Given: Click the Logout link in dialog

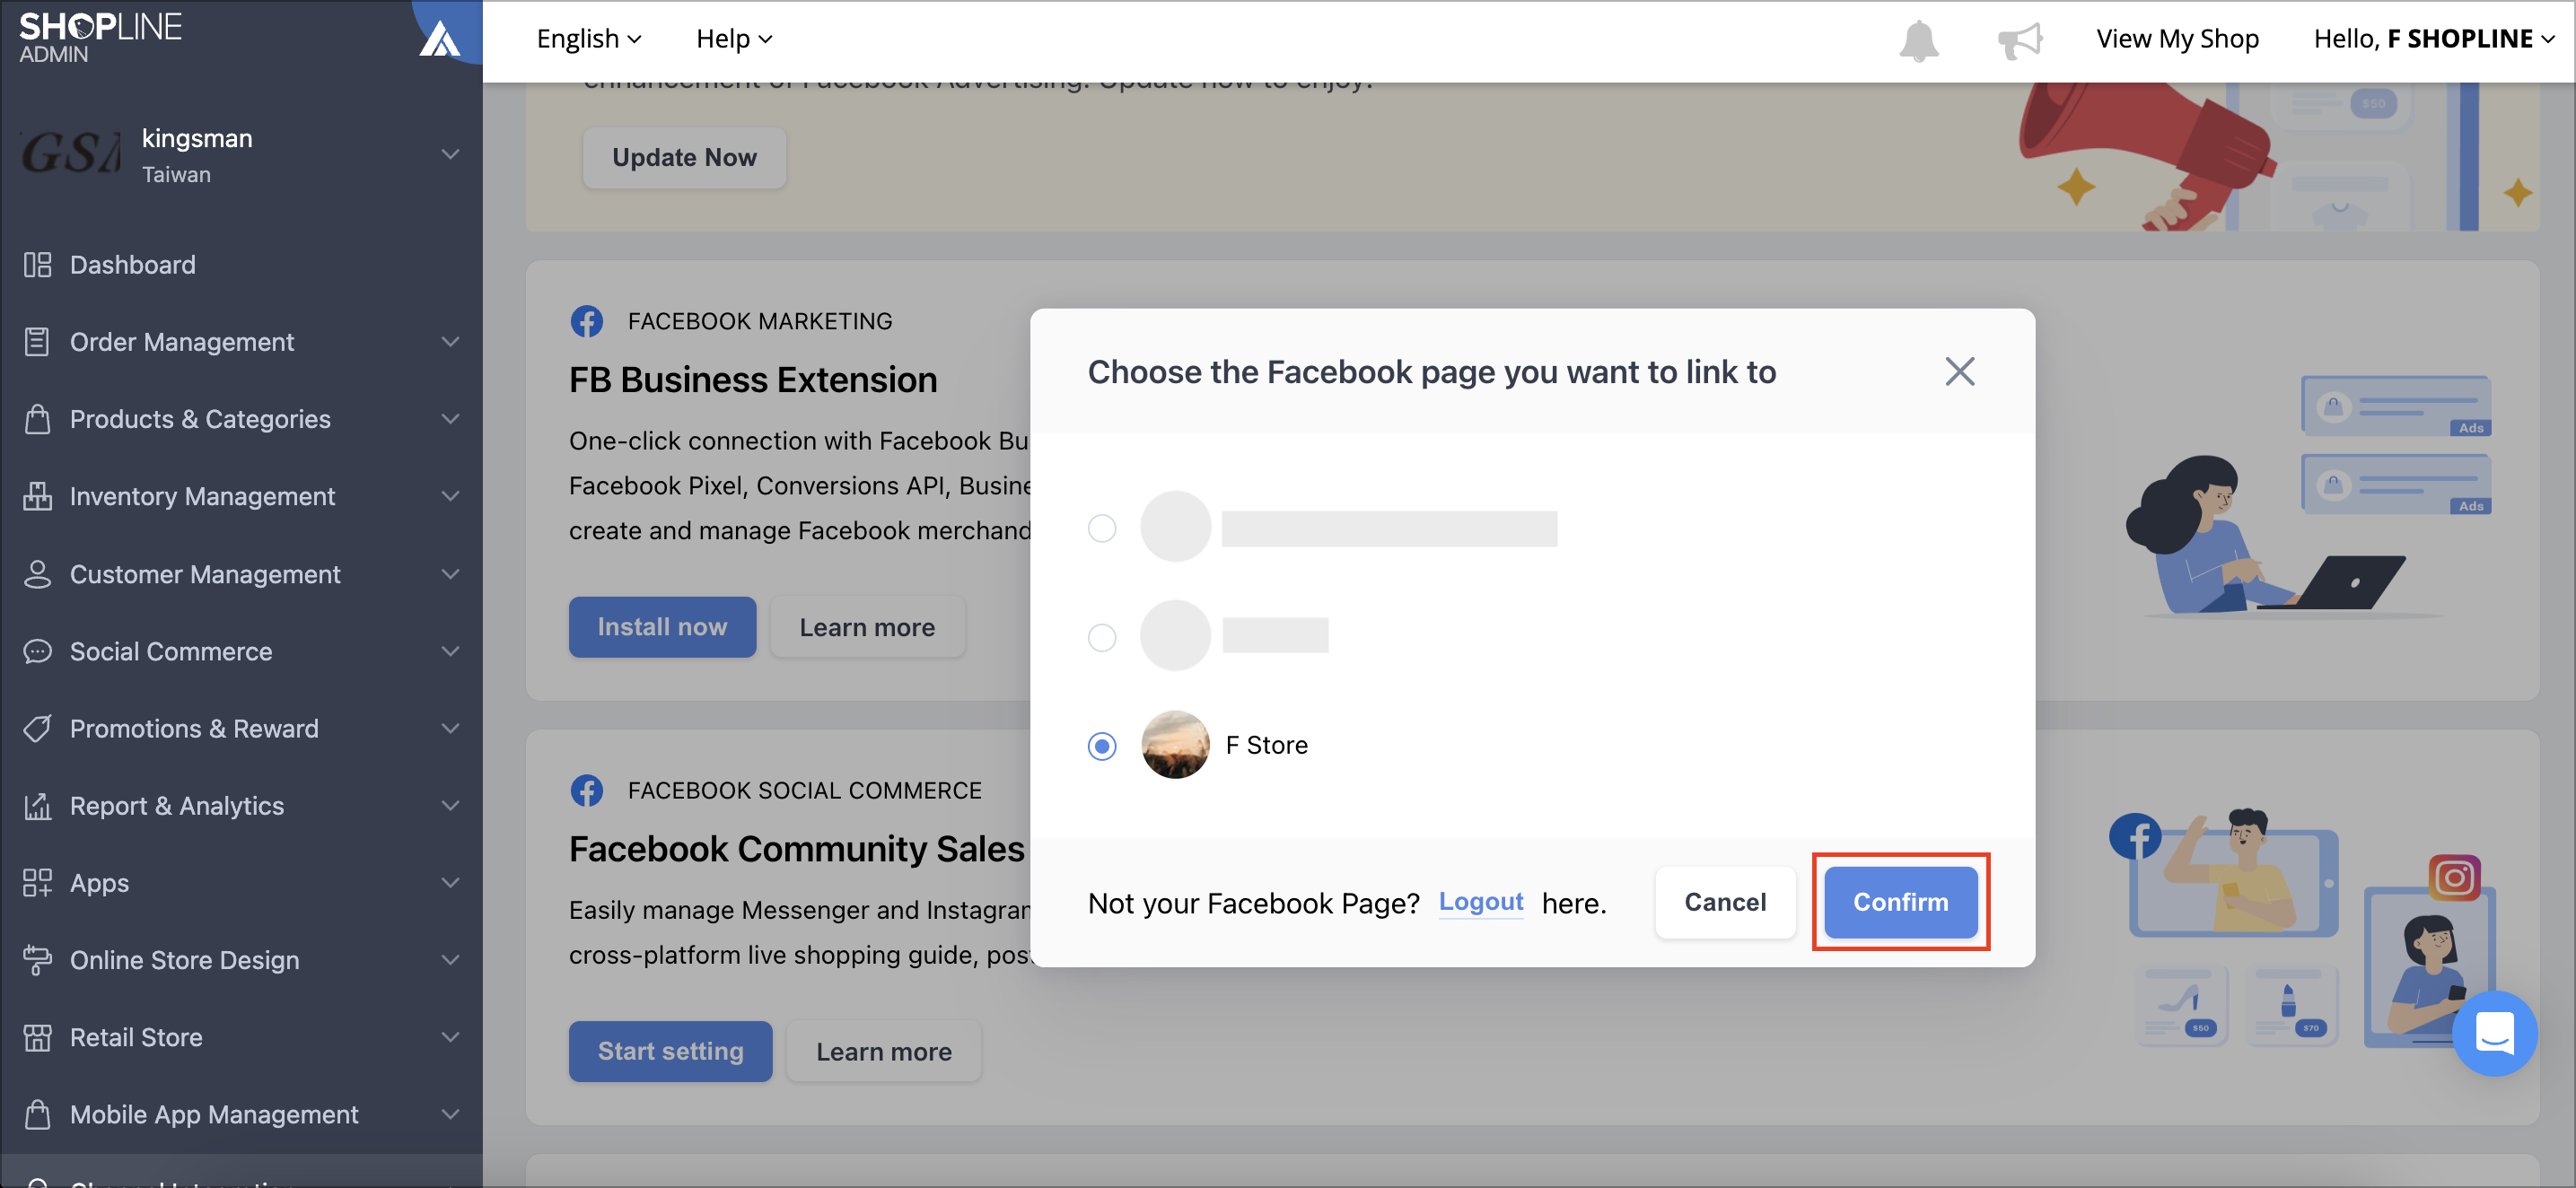Looking at the screenshot, I should (x=1480, y=902).
